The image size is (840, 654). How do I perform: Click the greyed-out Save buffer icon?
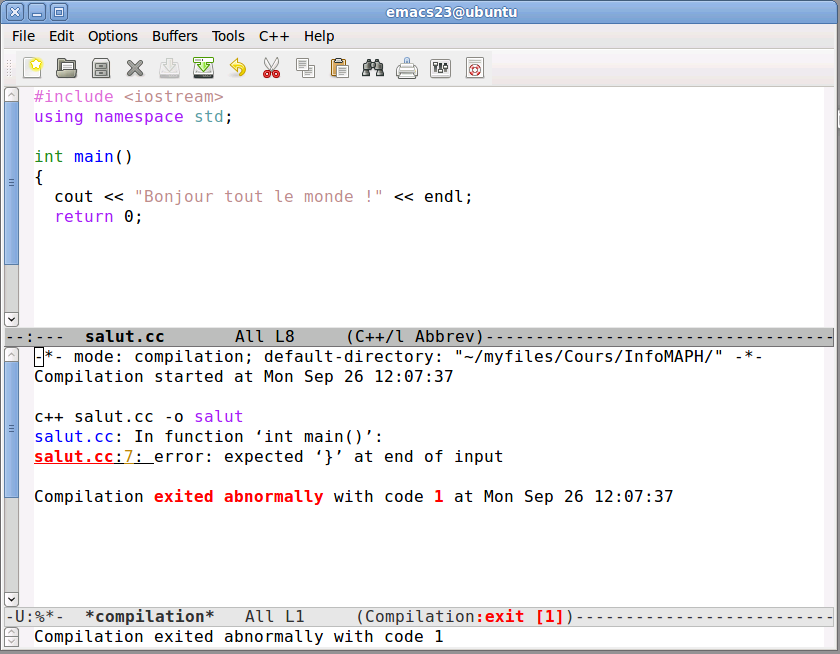[x=169, y=68]
